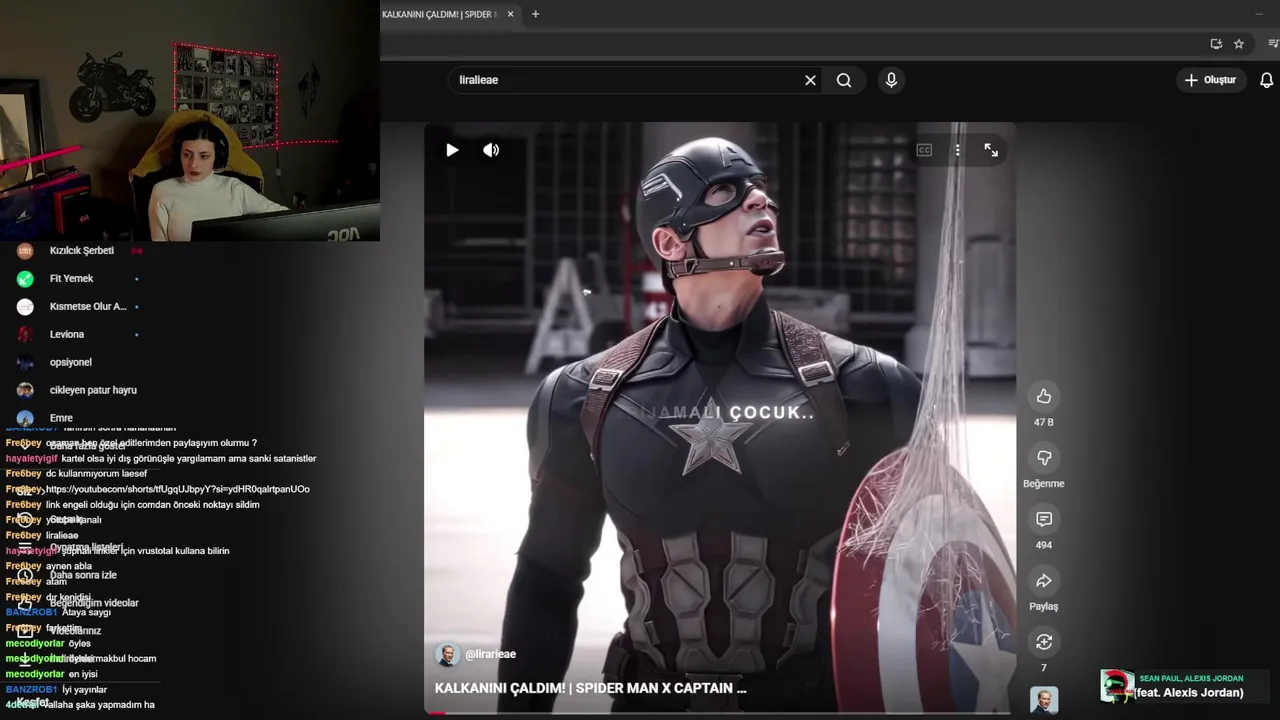Open the notifications bell
The image size is (1280, 720).
point(1266,80)
